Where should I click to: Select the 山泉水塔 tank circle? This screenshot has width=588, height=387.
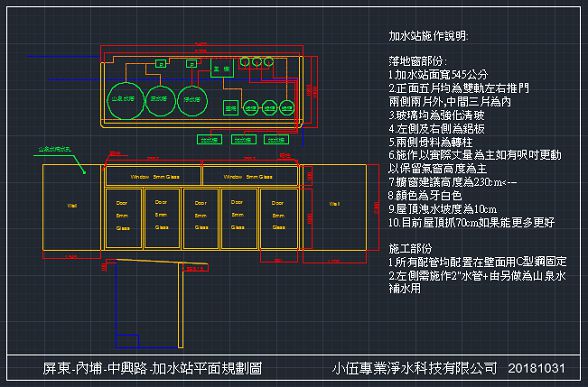(126, 100)
